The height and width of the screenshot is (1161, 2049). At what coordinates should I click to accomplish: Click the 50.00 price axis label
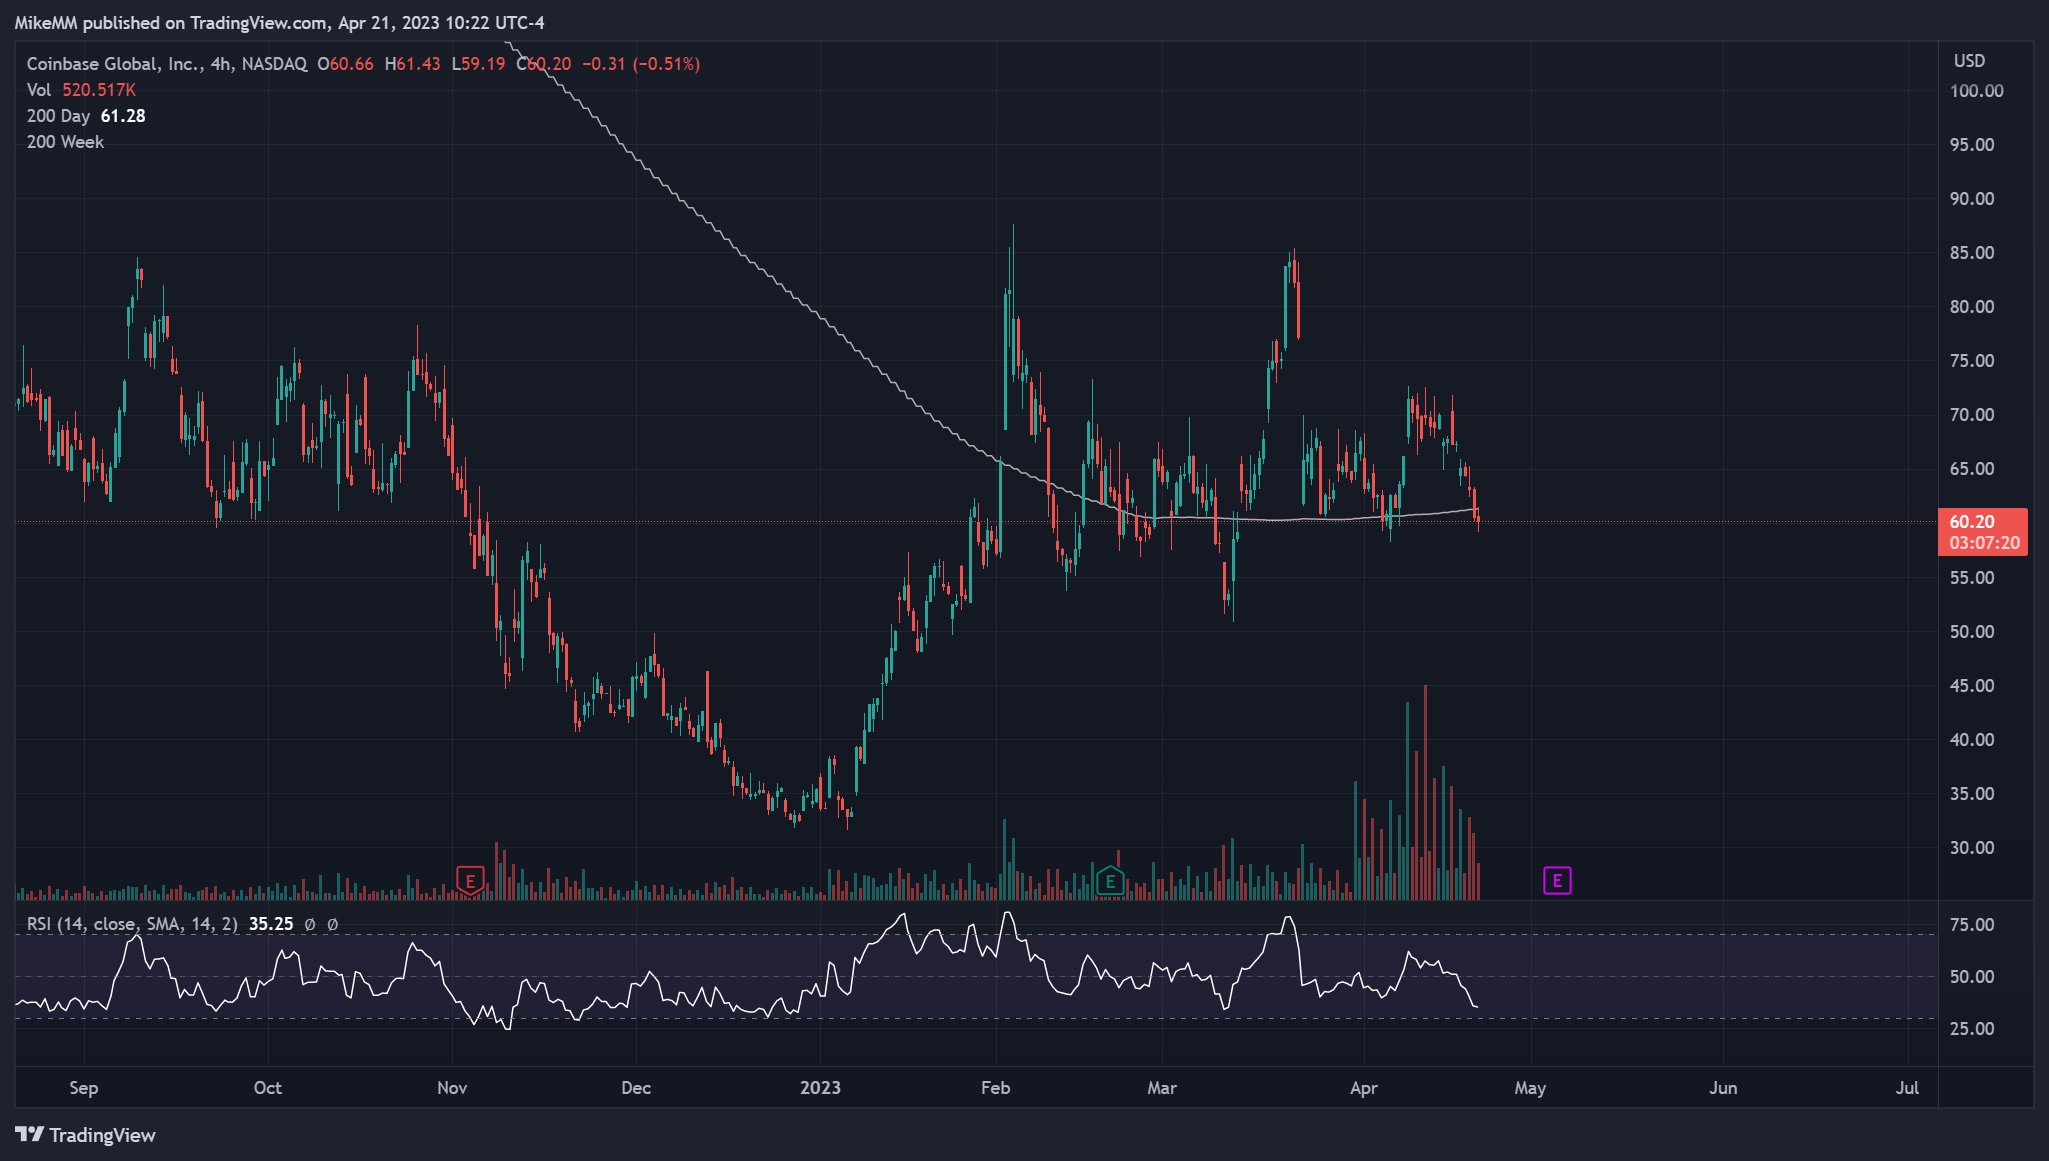coord(1972,632)
